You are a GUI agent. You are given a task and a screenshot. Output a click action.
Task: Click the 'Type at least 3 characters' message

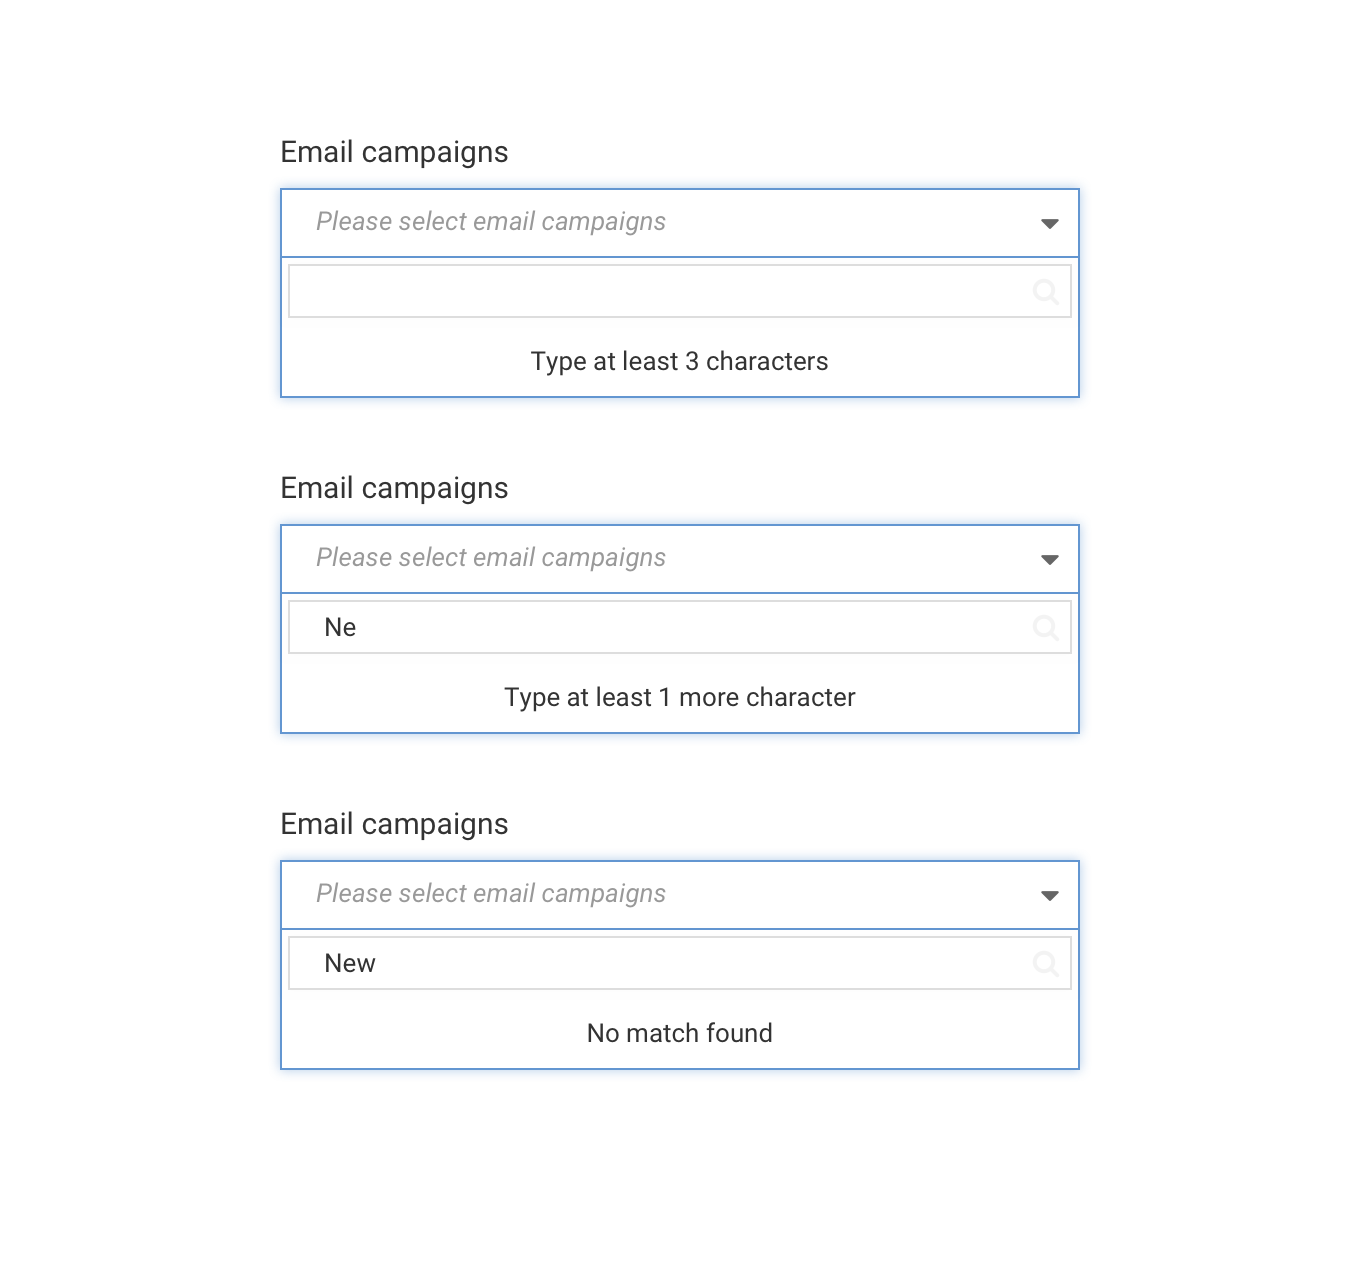pyautogui.click(x=679, y=361)
